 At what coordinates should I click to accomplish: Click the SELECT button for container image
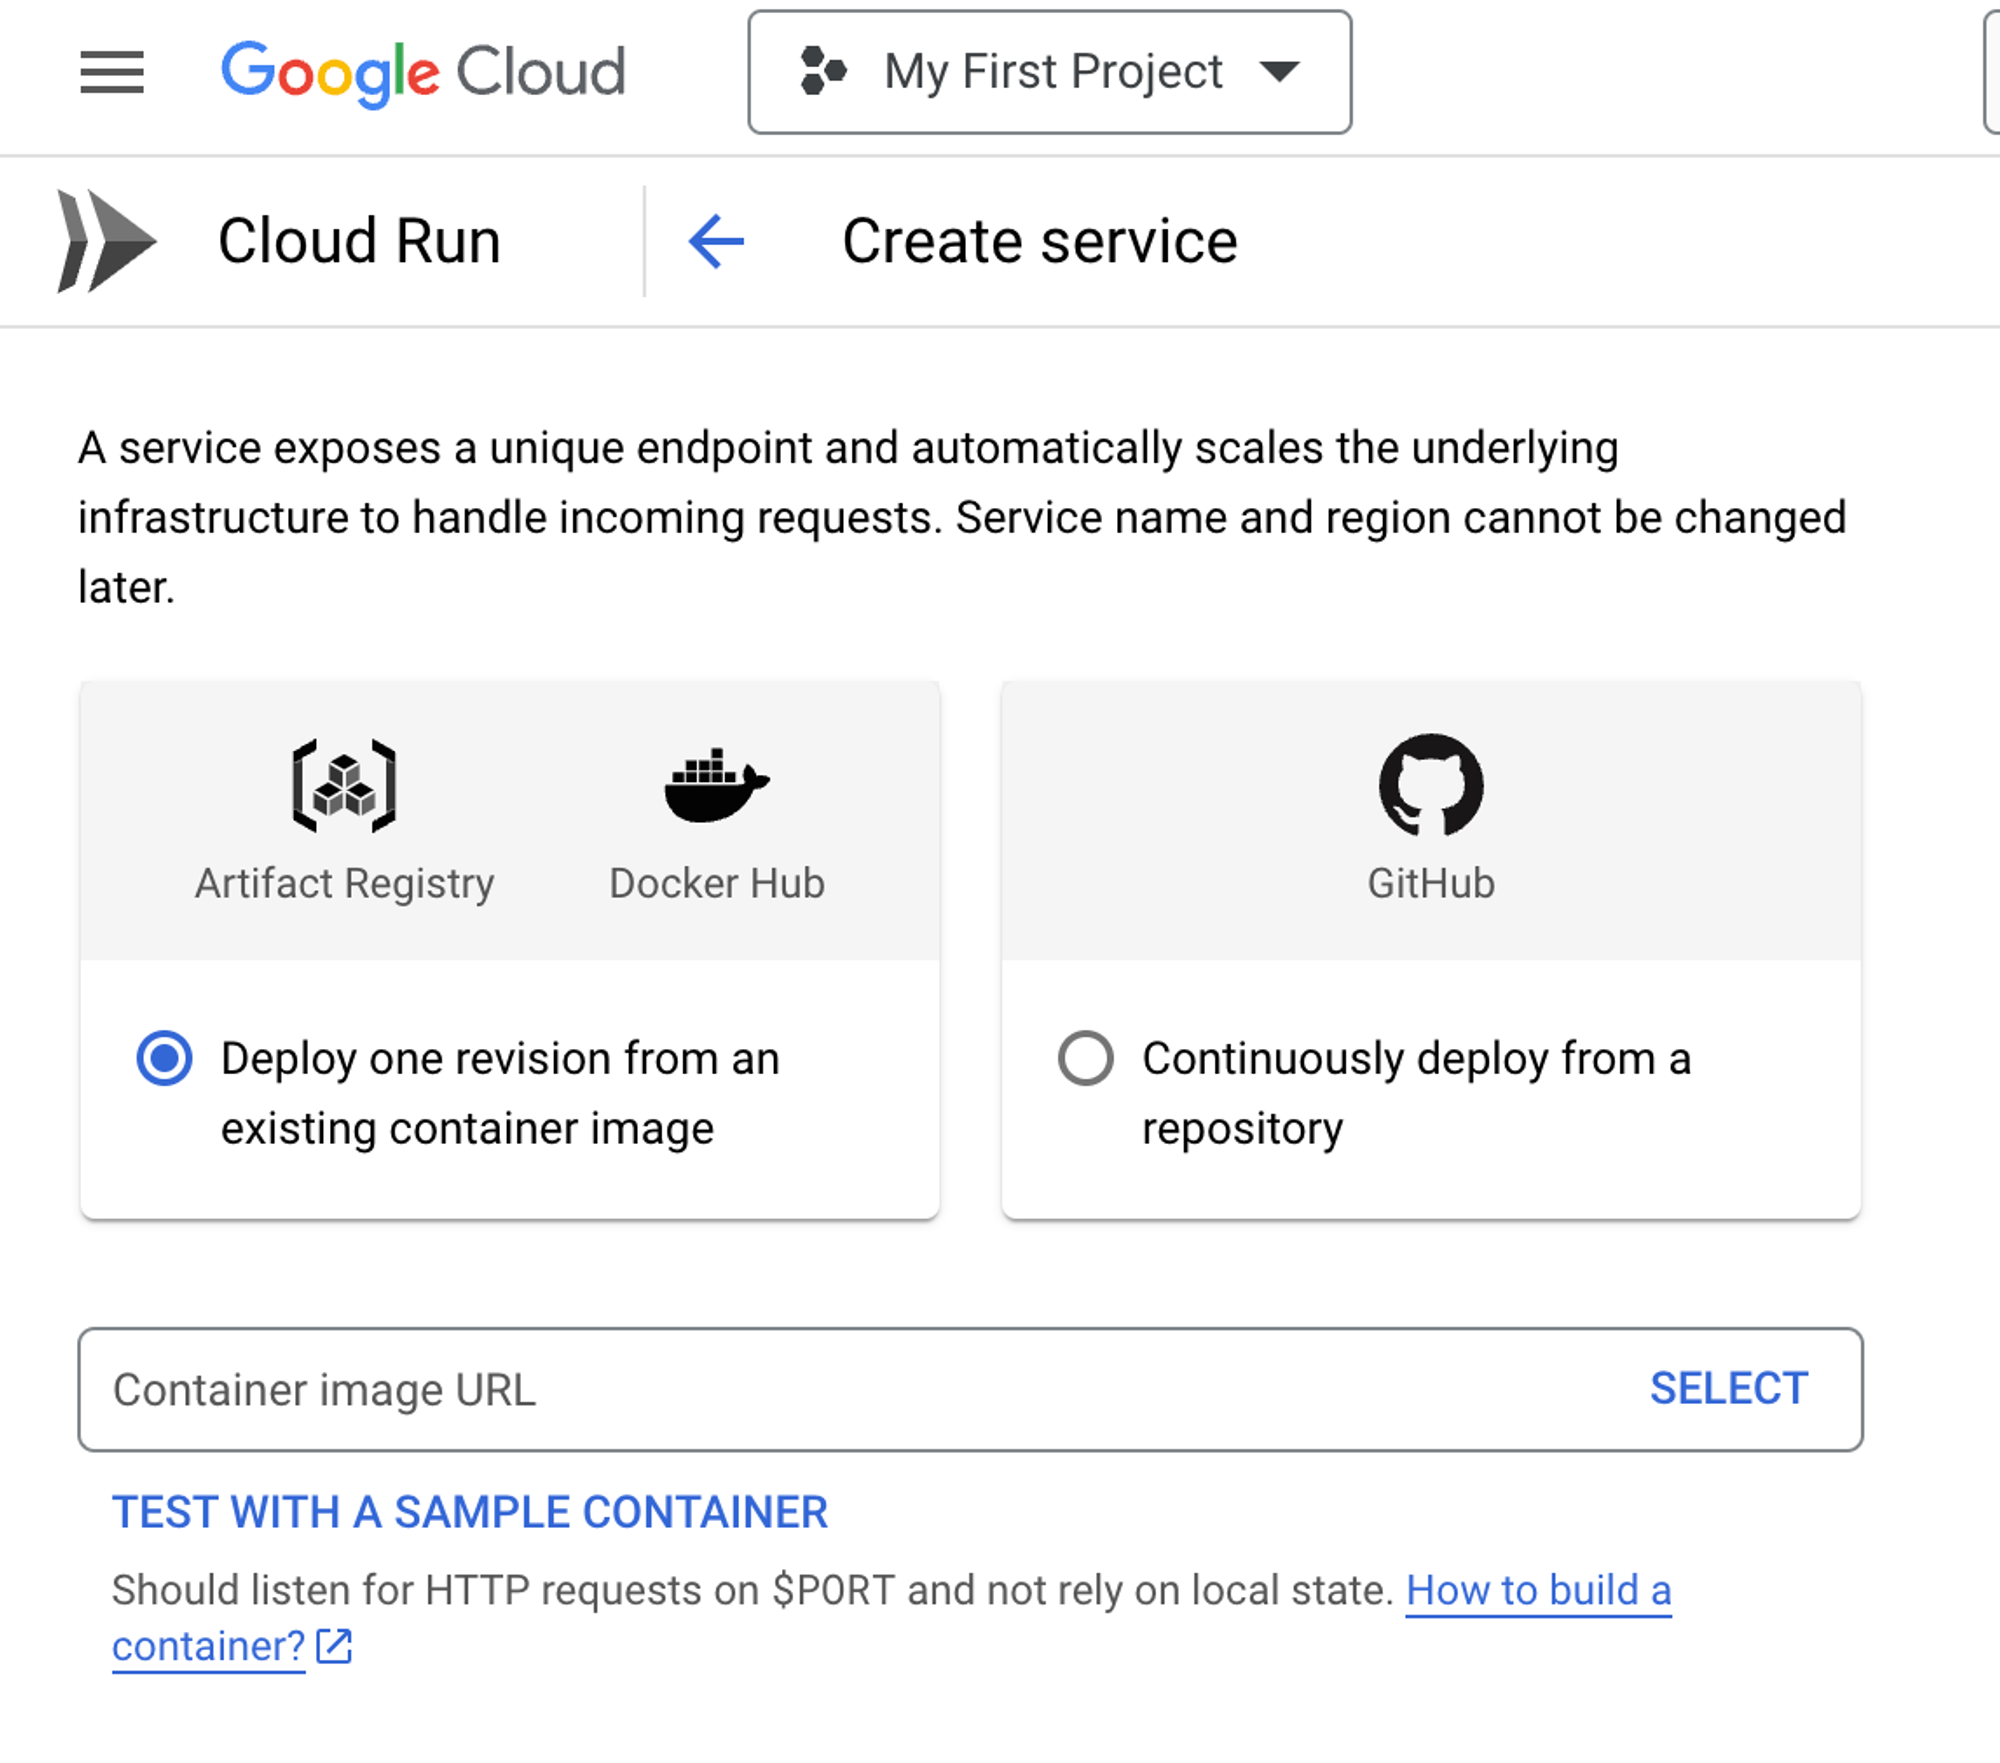click(1728, 1388)
